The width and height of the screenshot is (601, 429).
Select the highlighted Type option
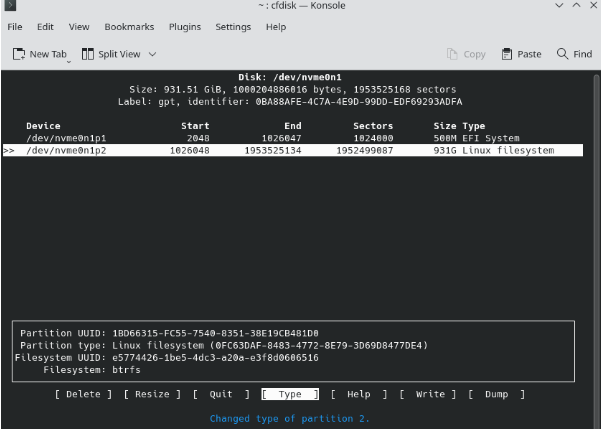pos(290,394)
